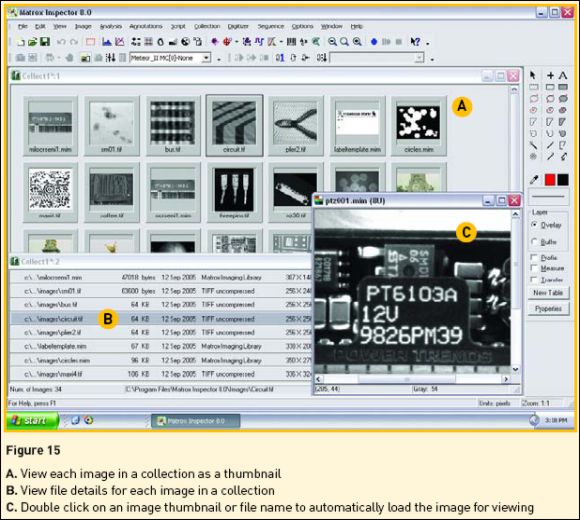Click the zoom-out magnifier icon
Screen dimensions: 580x520
[x=333, y=42]
